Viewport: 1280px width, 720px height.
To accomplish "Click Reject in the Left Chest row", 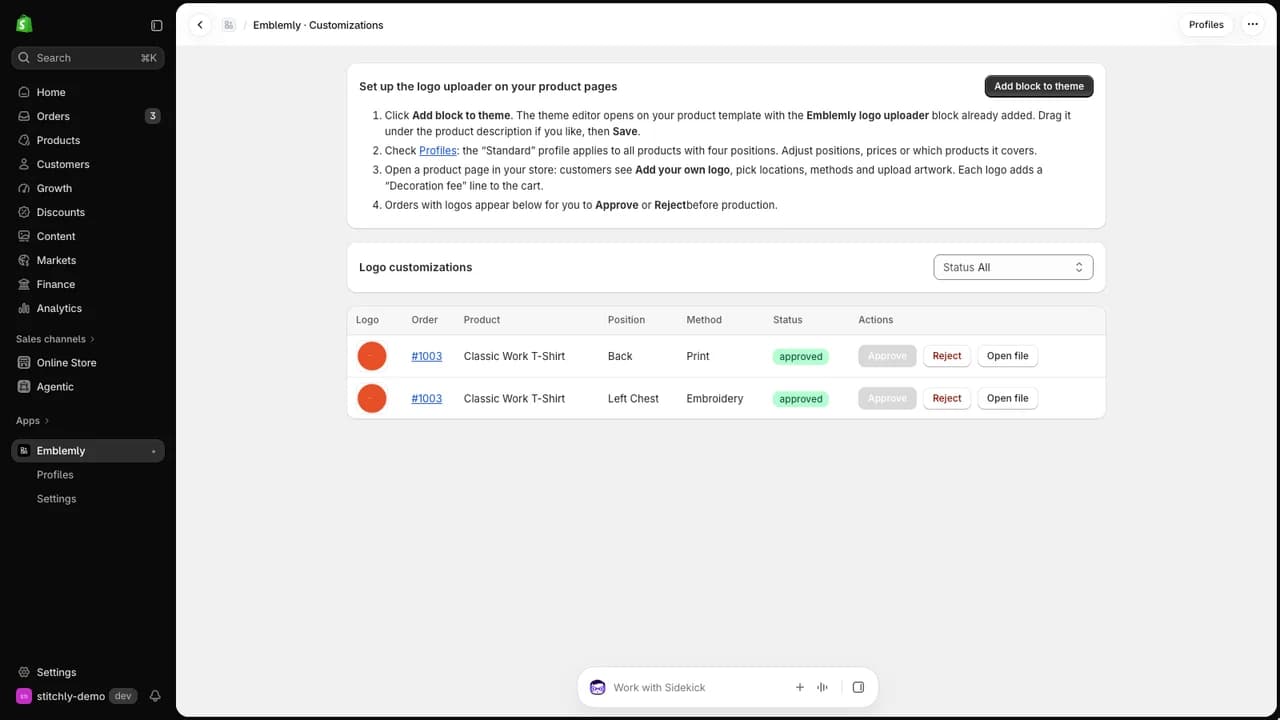I will 947,398.
